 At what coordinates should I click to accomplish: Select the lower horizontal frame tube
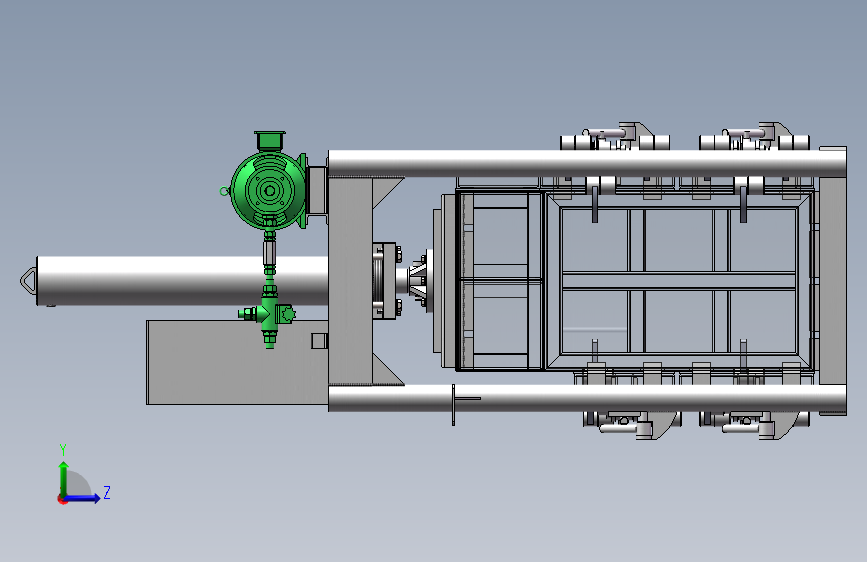point(586,398)
